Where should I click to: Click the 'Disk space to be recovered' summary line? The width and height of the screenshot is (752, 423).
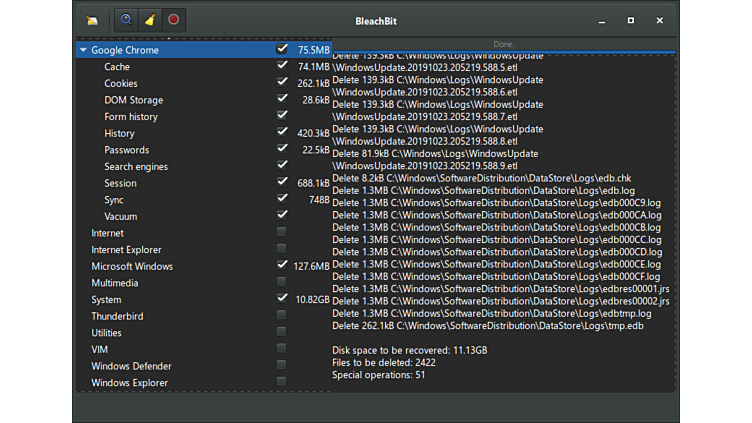(x=410, y=351)
